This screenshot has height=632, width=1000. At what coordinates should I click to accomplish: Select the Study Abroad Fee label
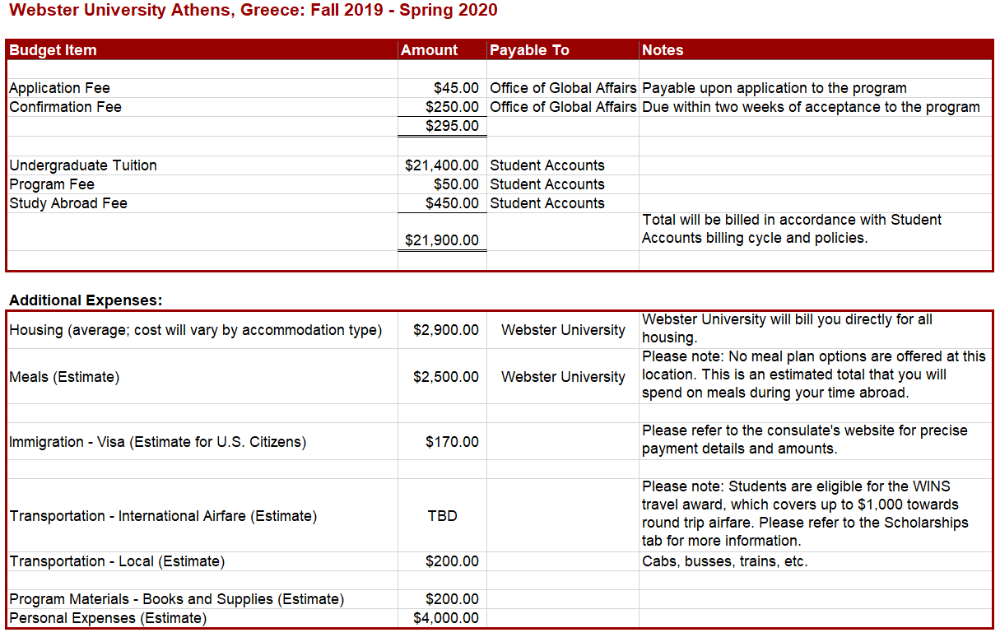(68, 203)
